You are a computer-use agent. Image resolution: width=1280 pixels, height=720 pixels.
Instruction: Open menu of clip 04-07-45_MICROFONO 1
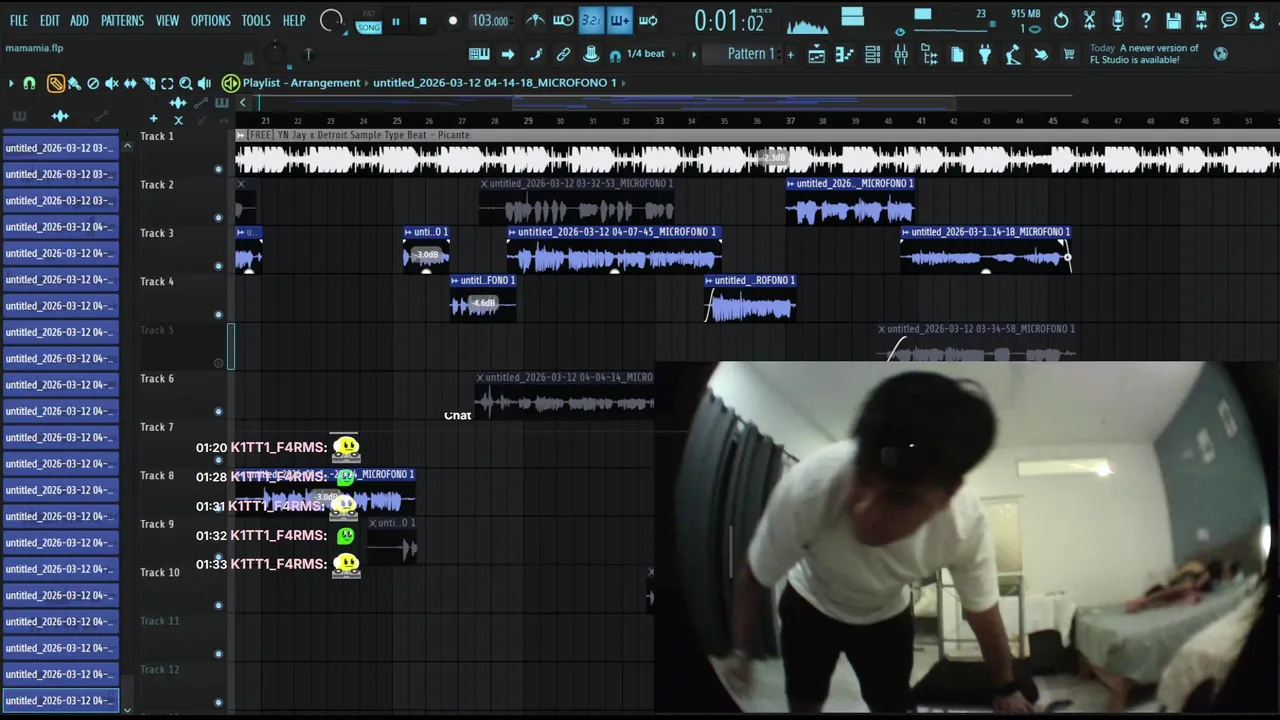click(x=512, y=232)
